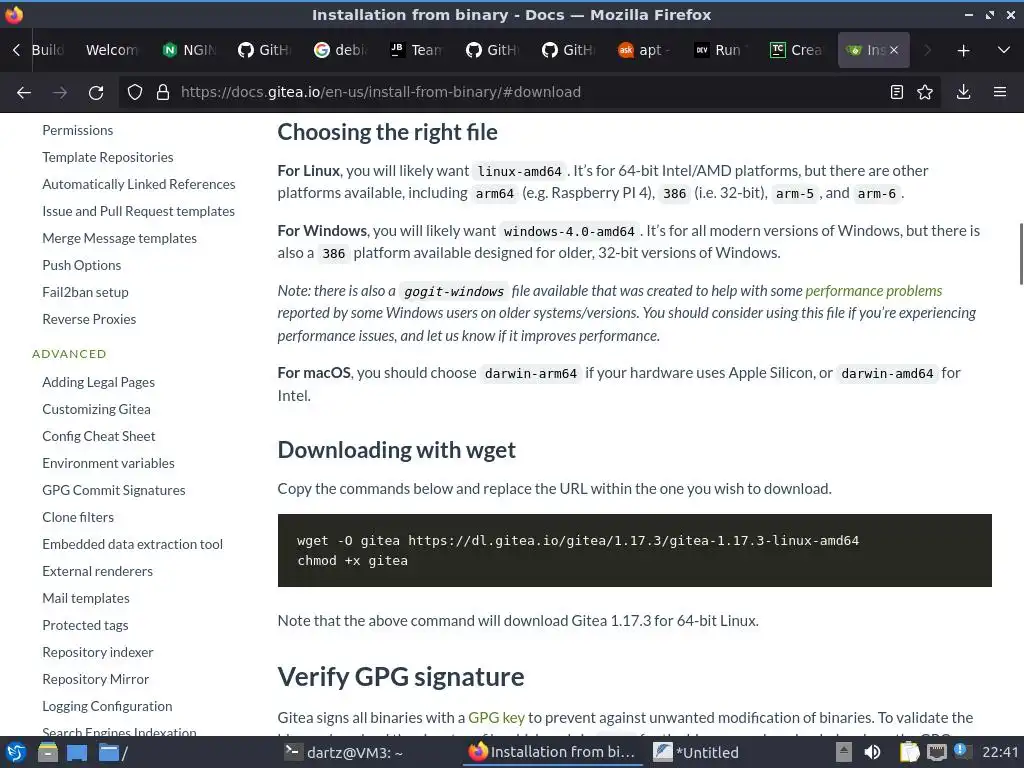Viewport: 1024px width, 768px height.
Task: Open Mail templates sidebar link
Action: [x=86, y=598]
